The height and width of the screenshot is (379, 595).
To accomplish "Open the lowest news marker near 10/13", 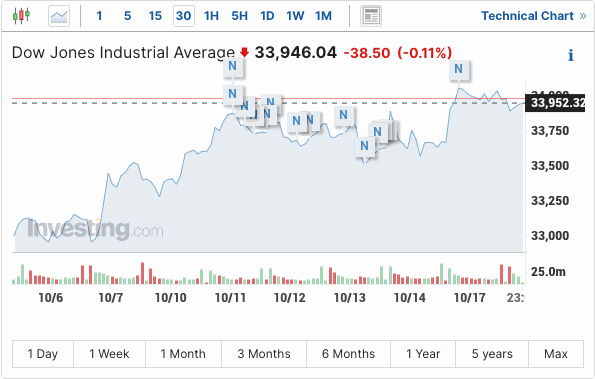I will [x=364, y=146].
